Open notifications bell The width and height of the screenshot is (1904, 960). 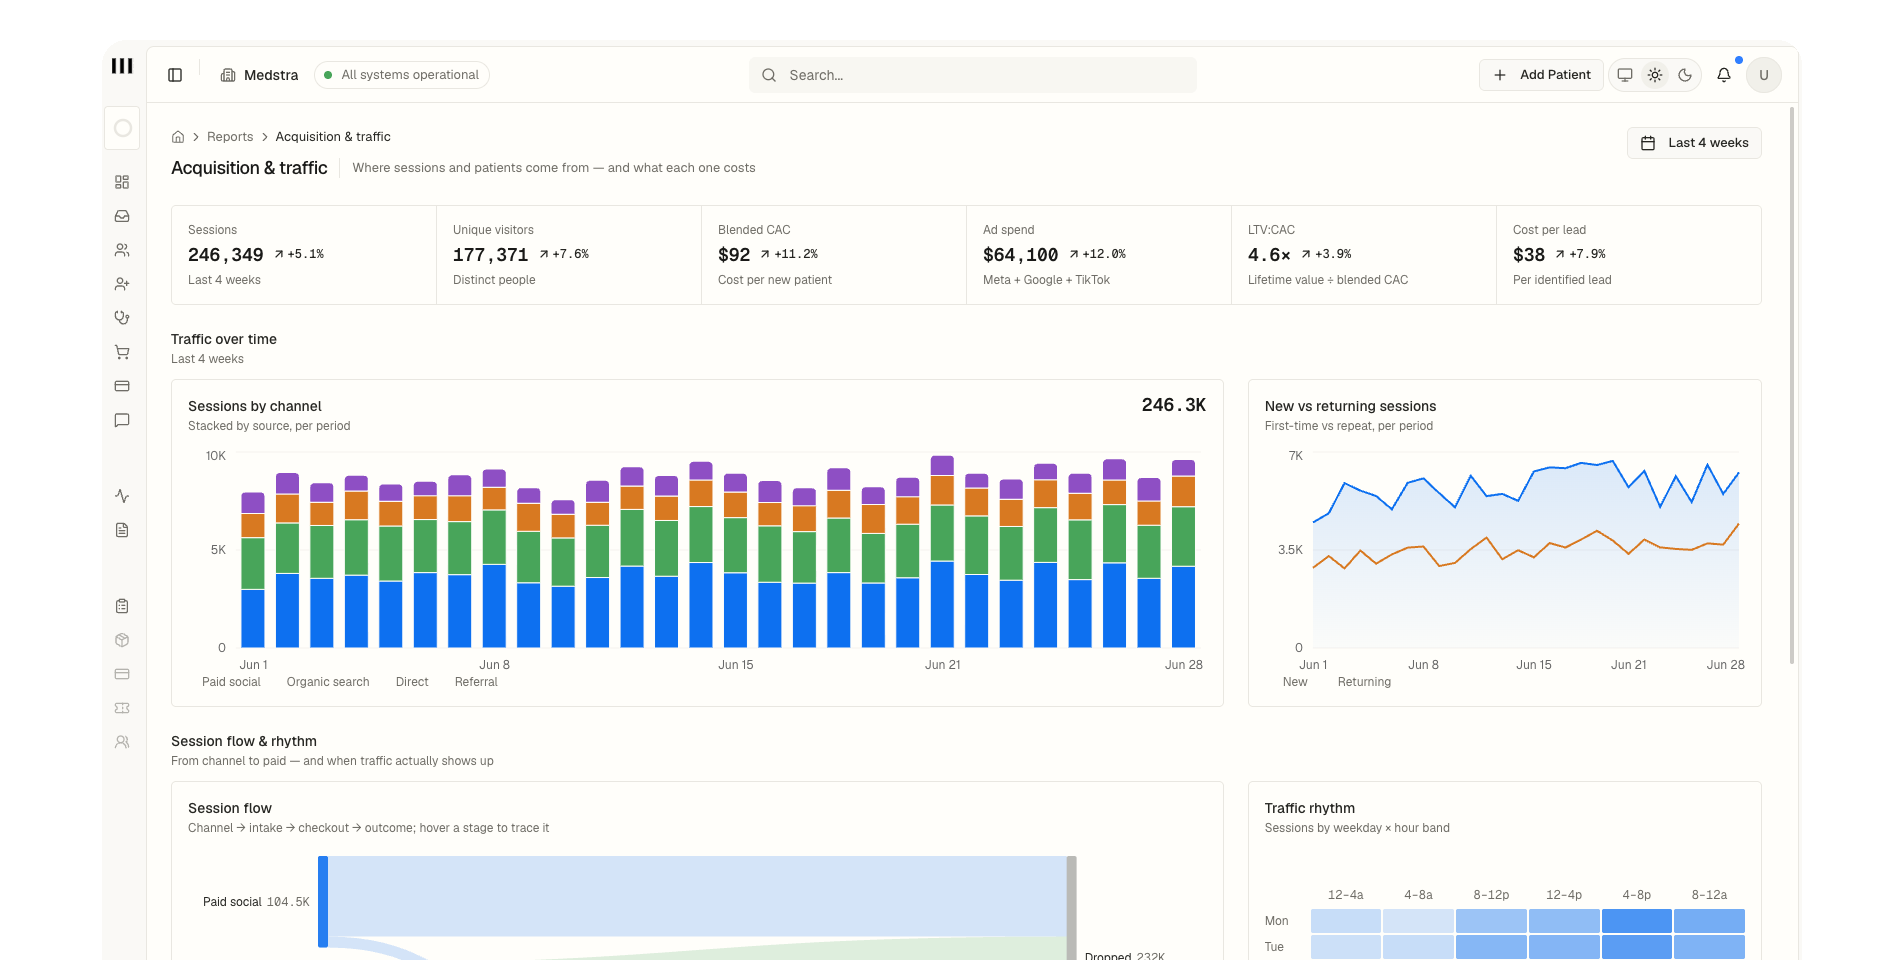point(1724,75)
